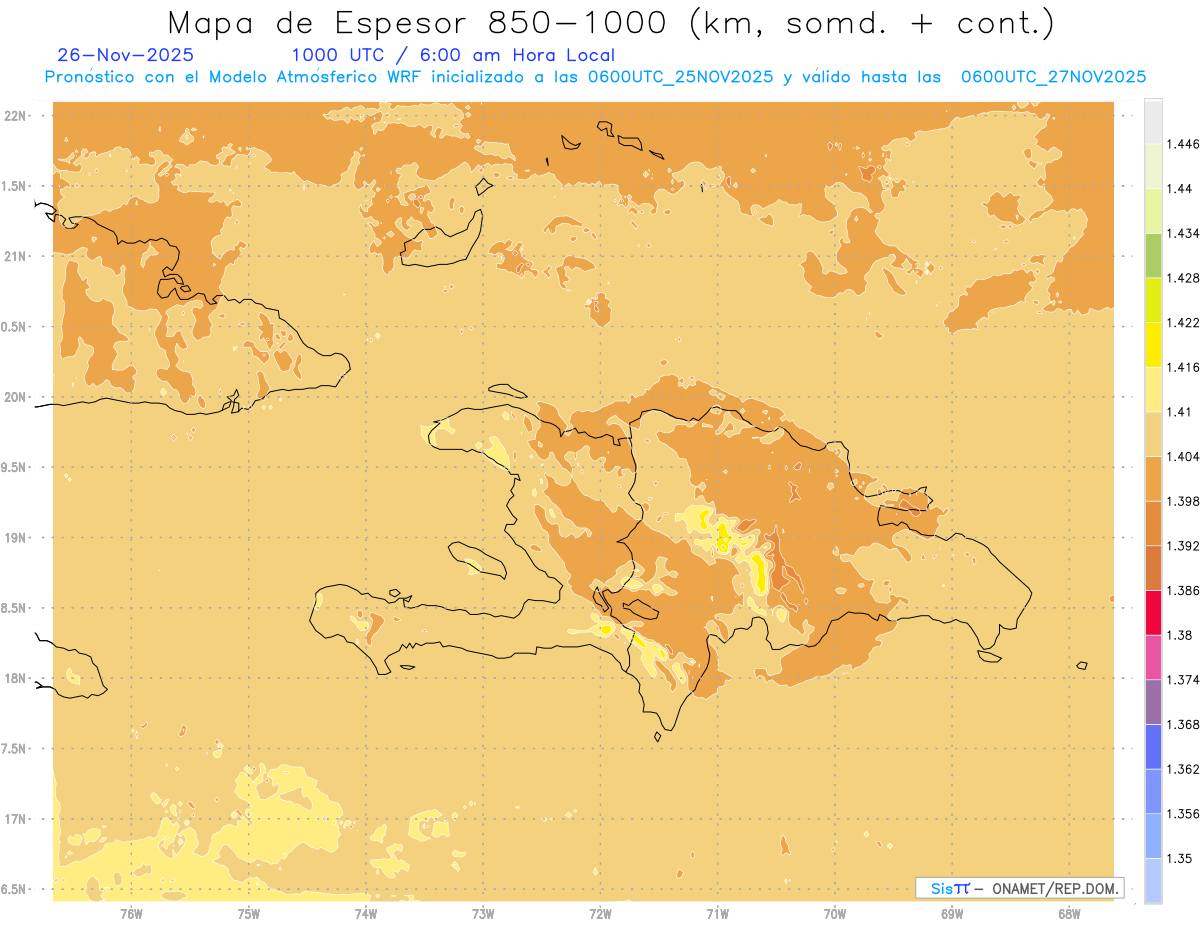Click the longitude label "68W"
The width and height of the screenshot is (1200, 927).
click(x=1069, y=914)
